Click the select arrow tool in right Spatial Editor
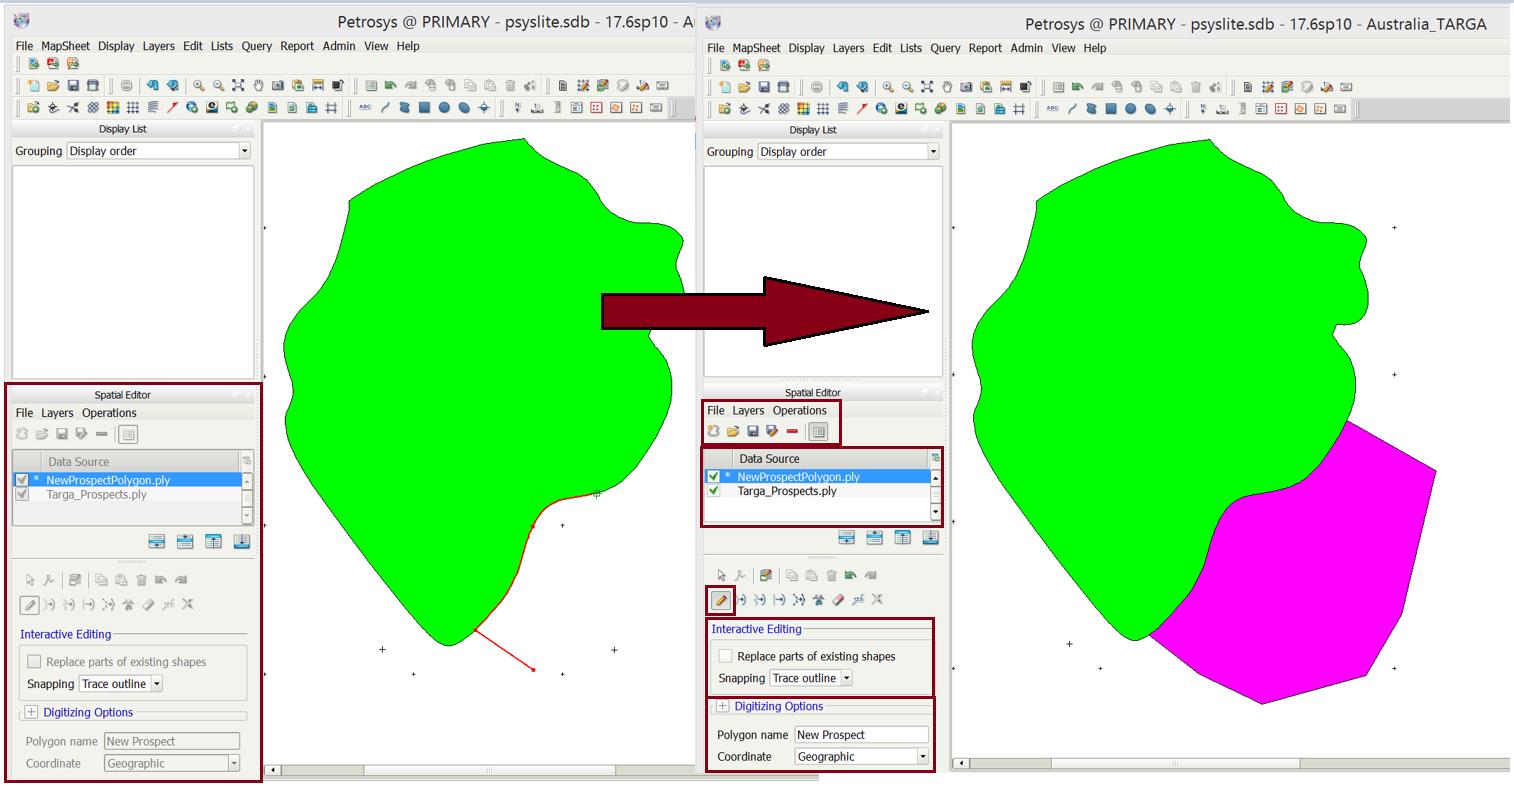Screen dimensions: 1514x787 [x=721, y=575]
